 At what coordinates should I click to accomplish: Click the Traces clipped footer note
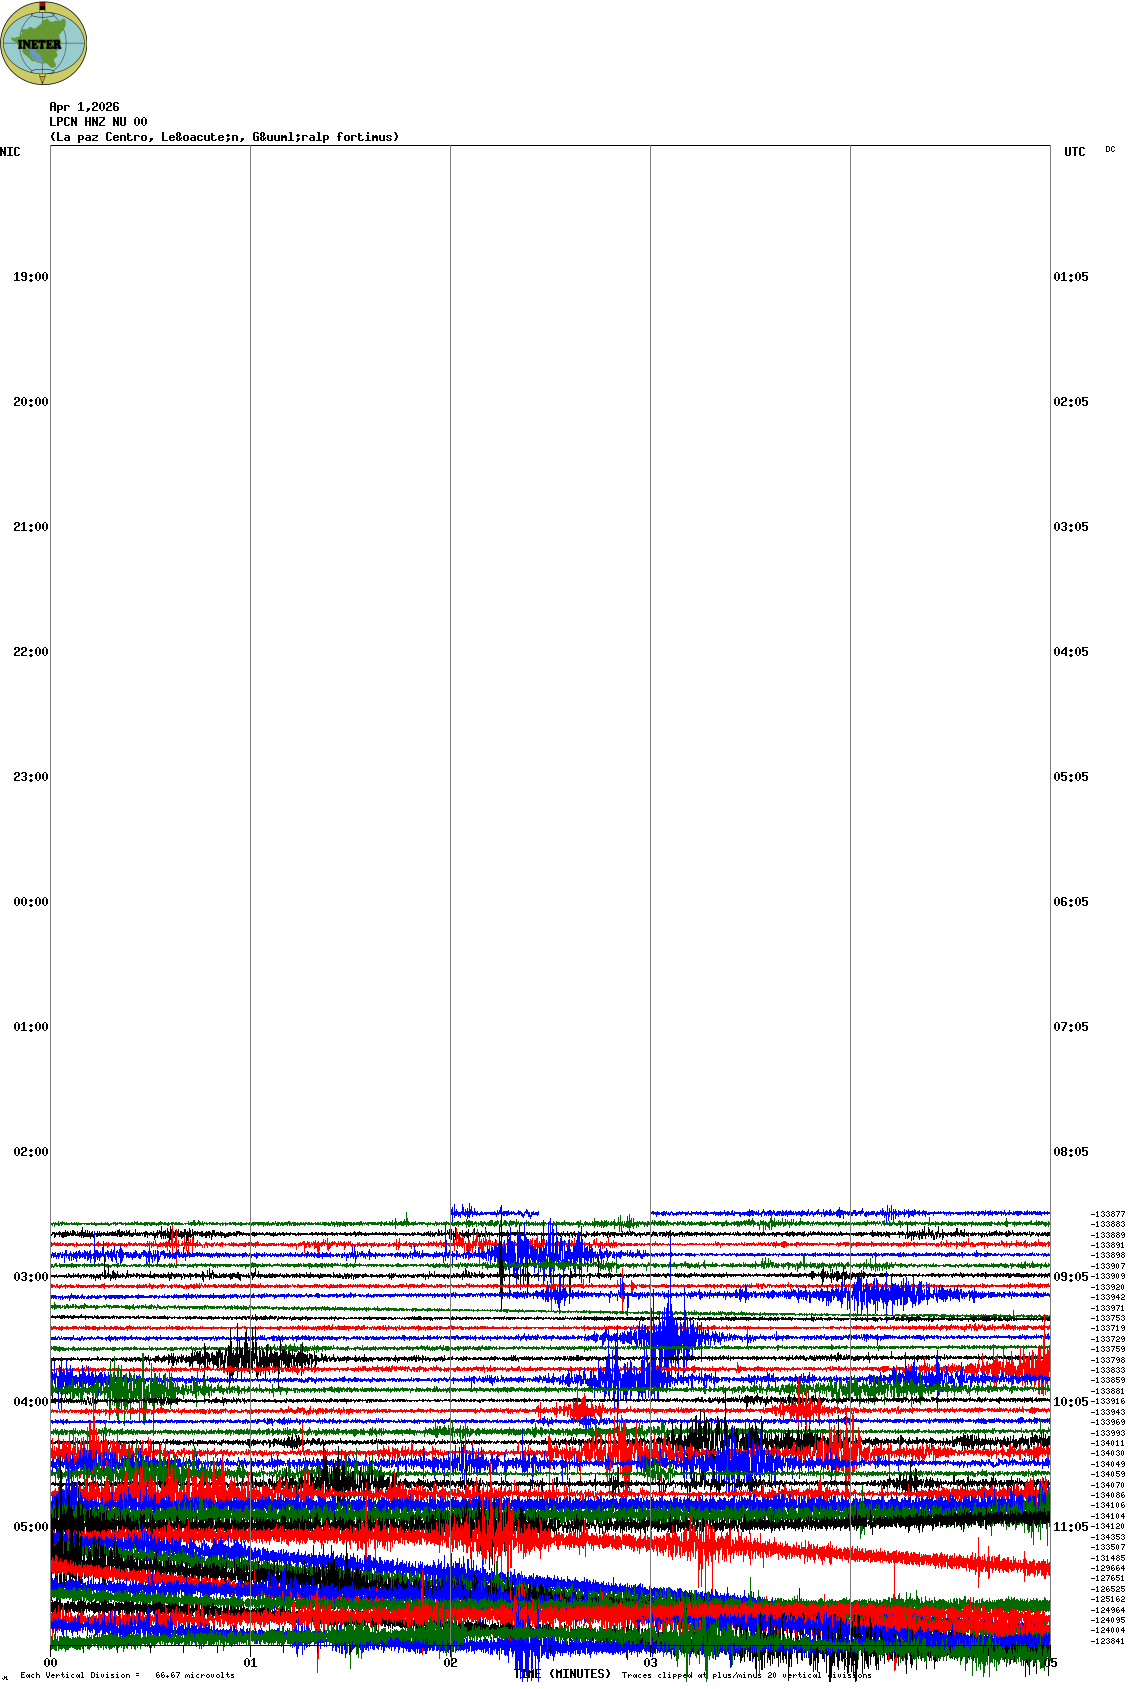click(746, 1675)
